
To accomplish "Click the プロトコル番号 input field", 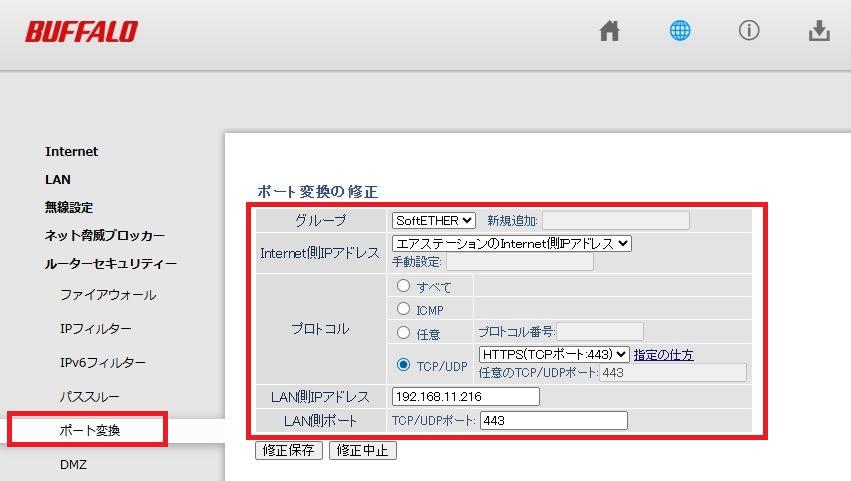I will (x=600, y=331).
